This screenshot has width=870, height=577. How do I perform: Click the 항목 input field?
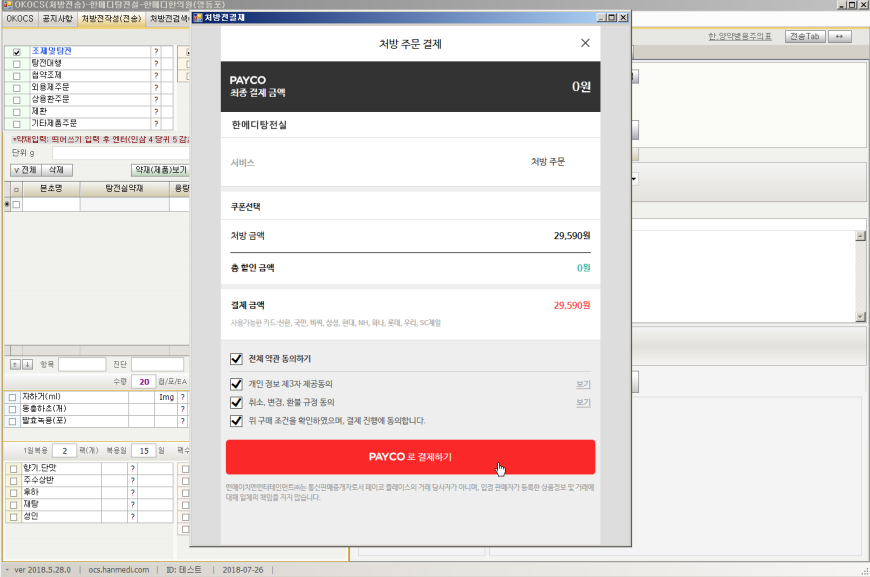(x=82, y=365)
